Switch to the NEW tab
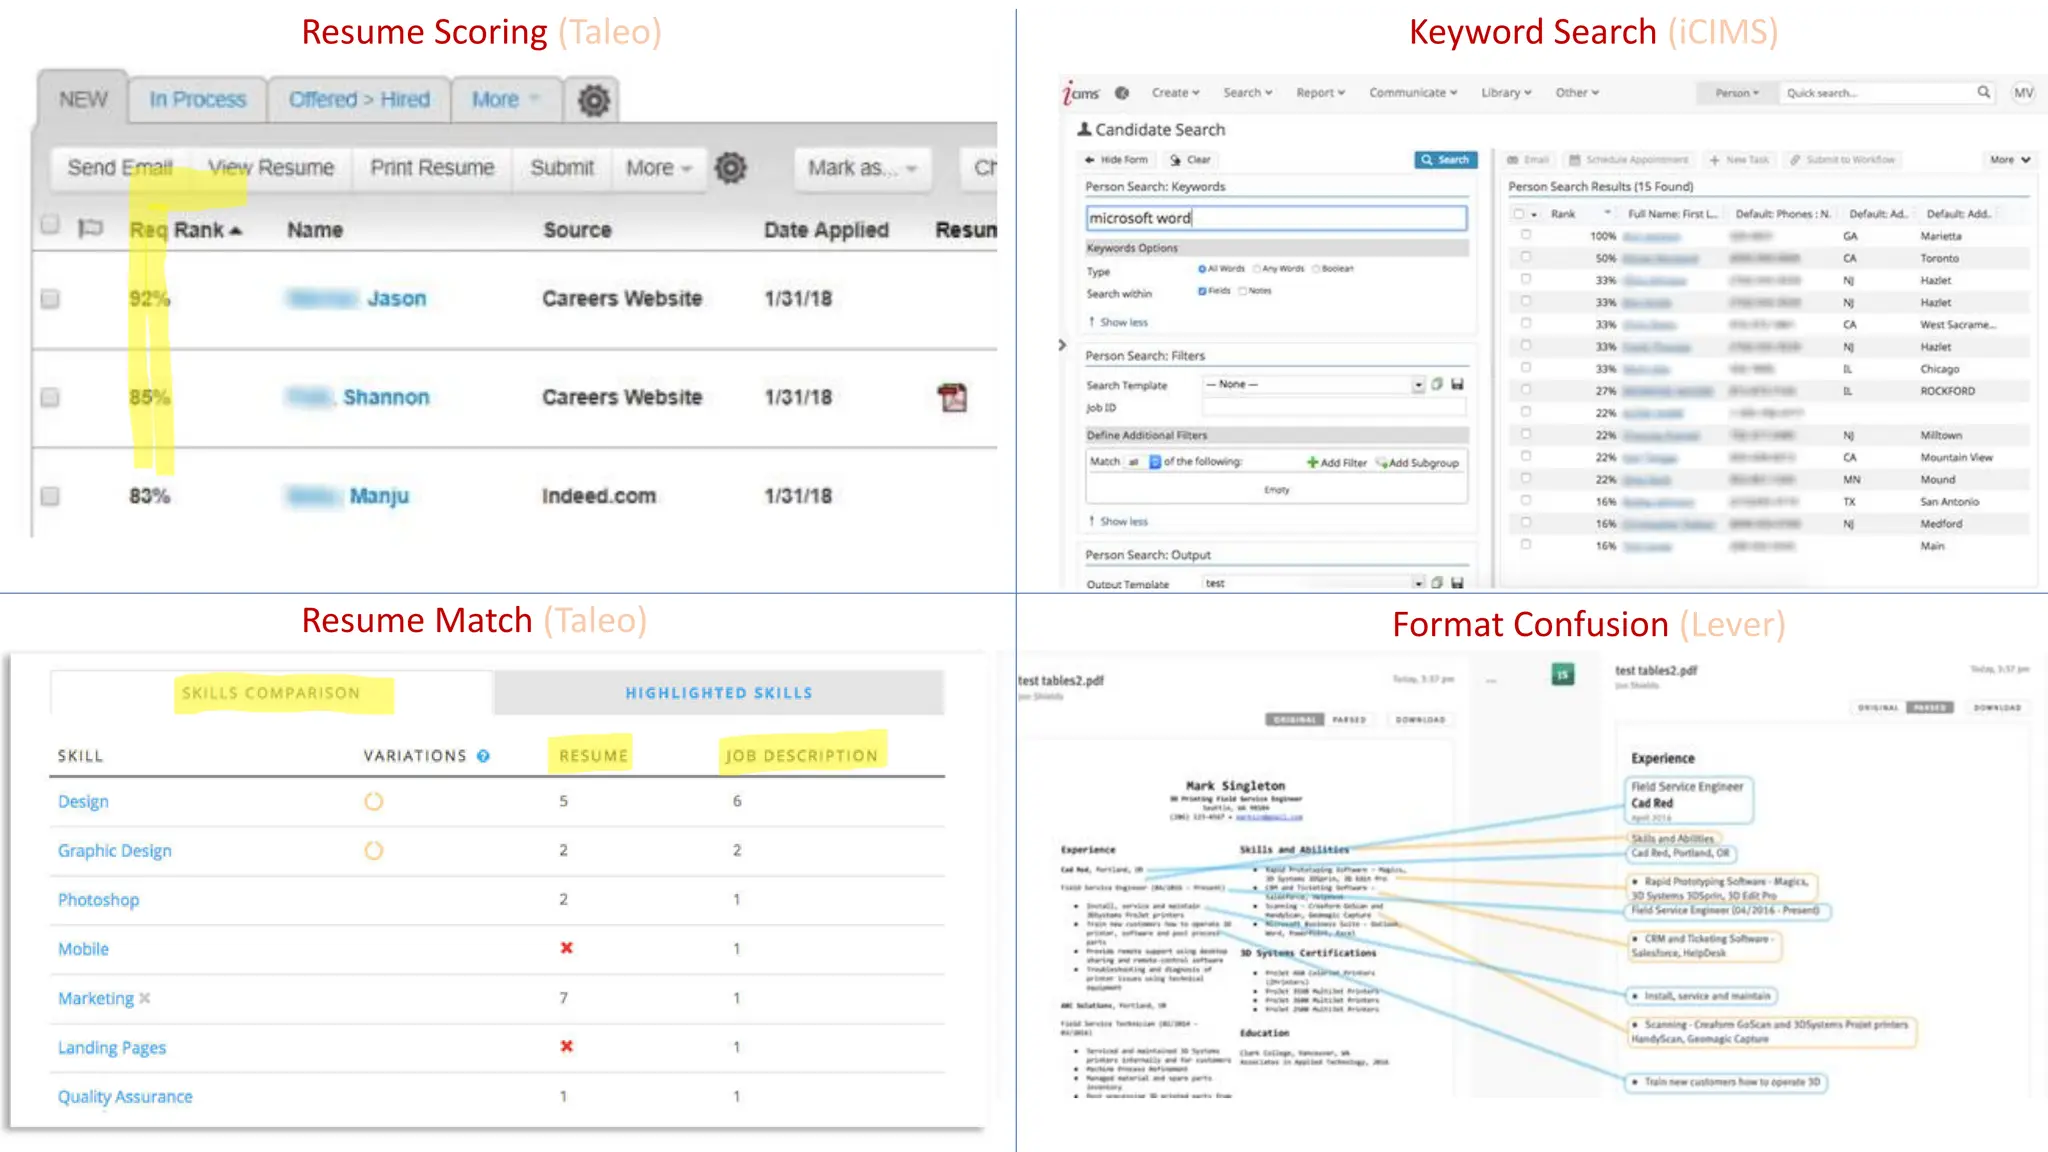Image resolution: width=2048 pixels, height=1152 pixels. coord(83,99)
